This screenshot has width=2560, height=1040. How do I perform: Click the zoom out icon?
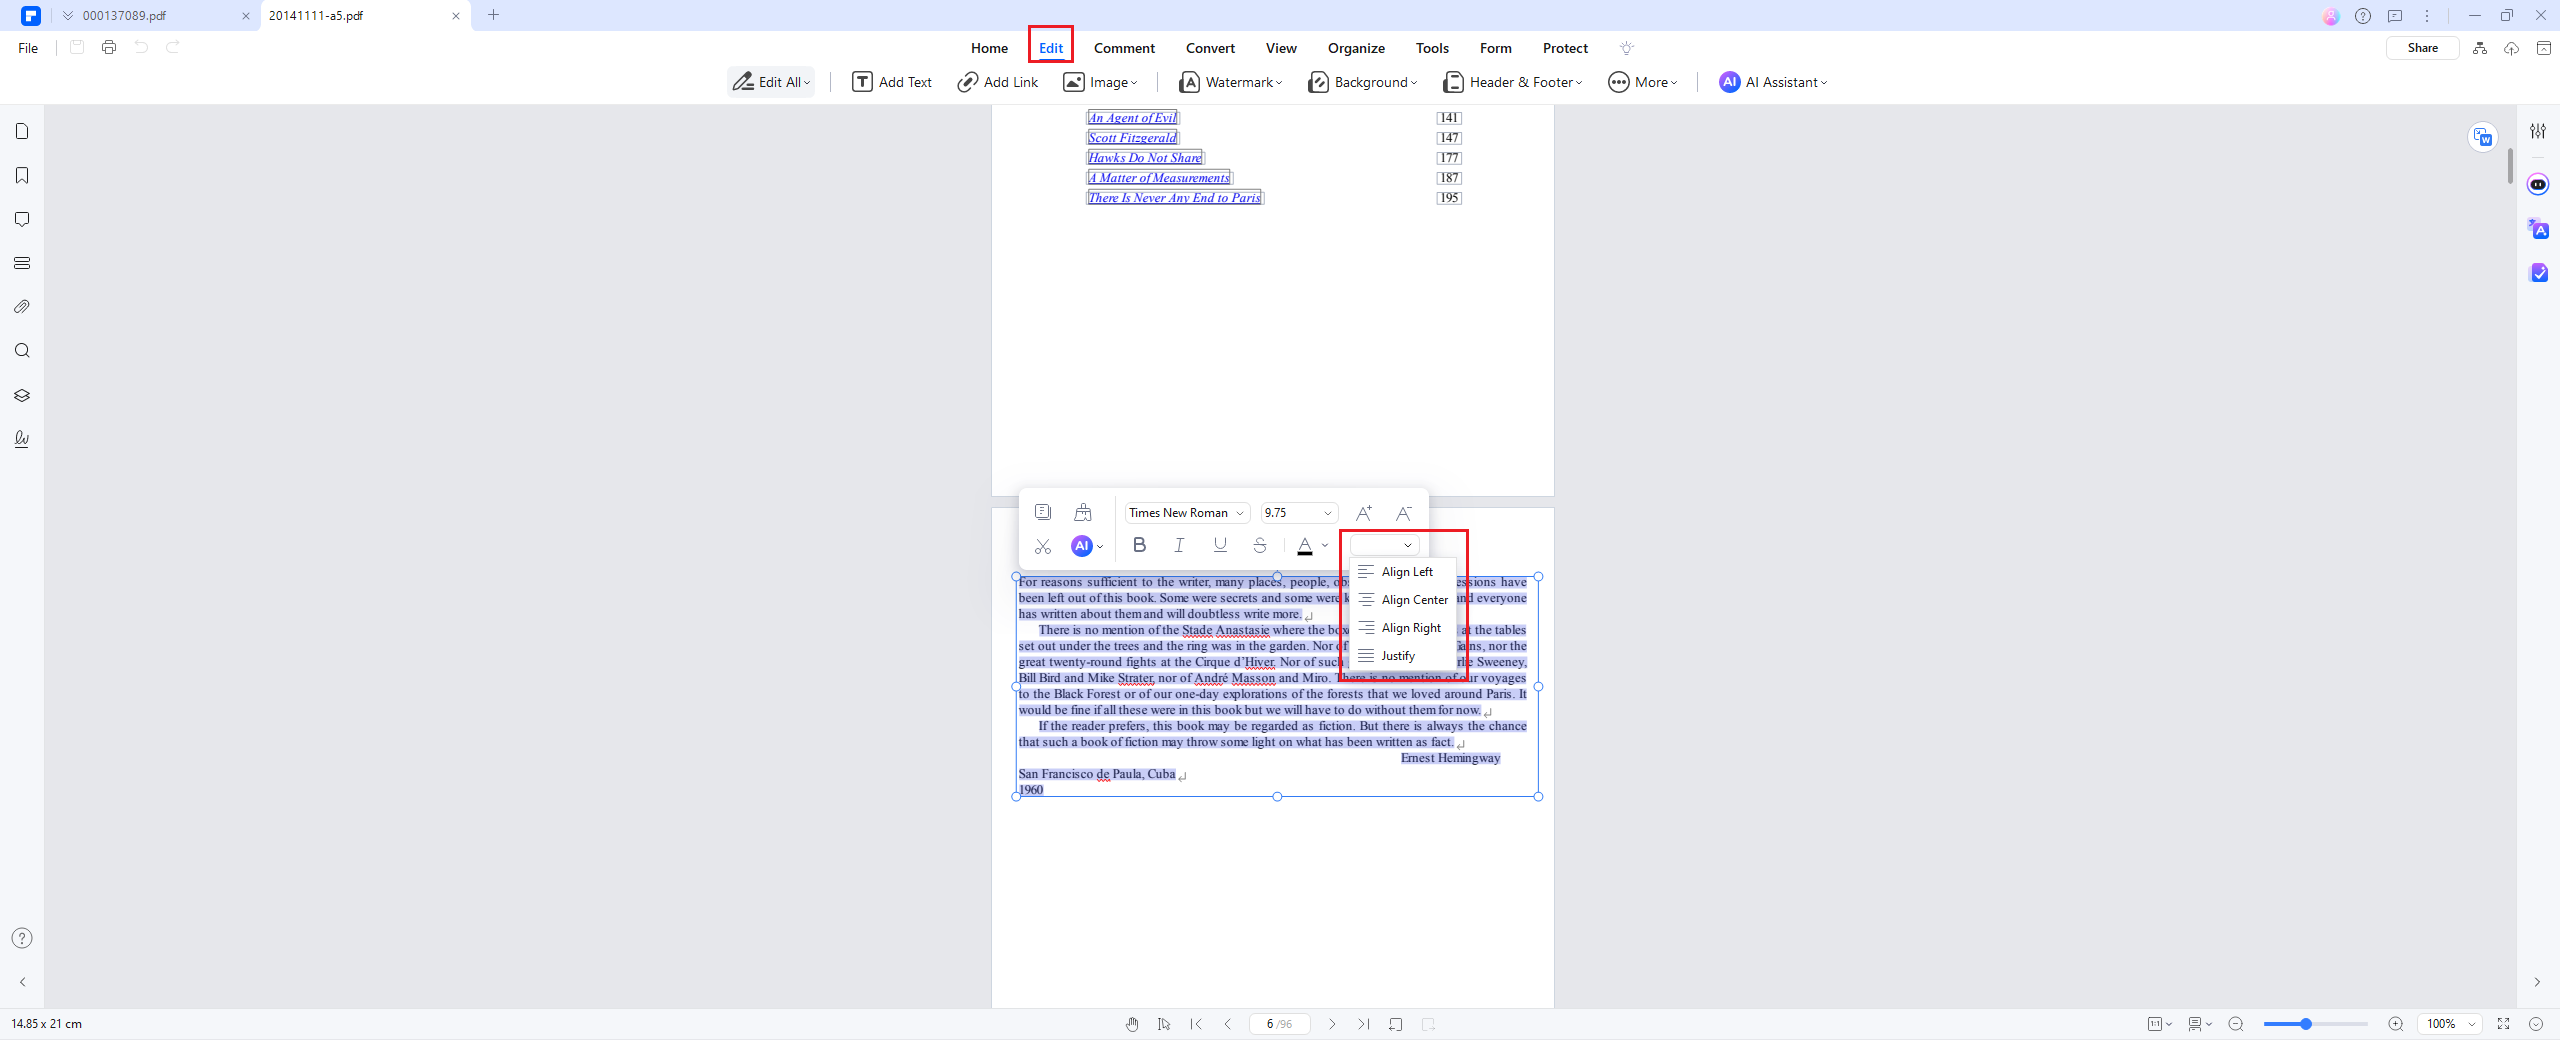(x=2236, y=1024)
